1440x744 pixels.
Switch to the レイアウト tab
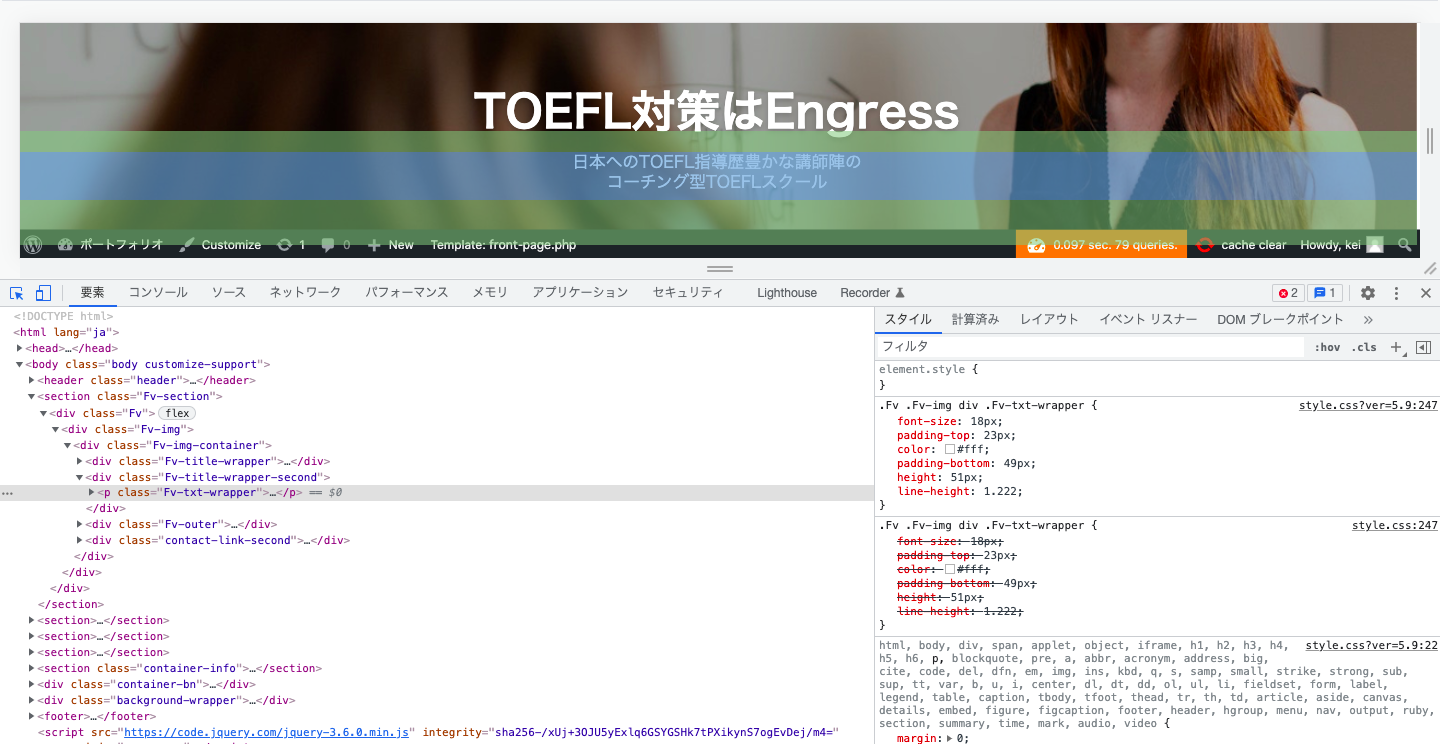pos(1049,320)
